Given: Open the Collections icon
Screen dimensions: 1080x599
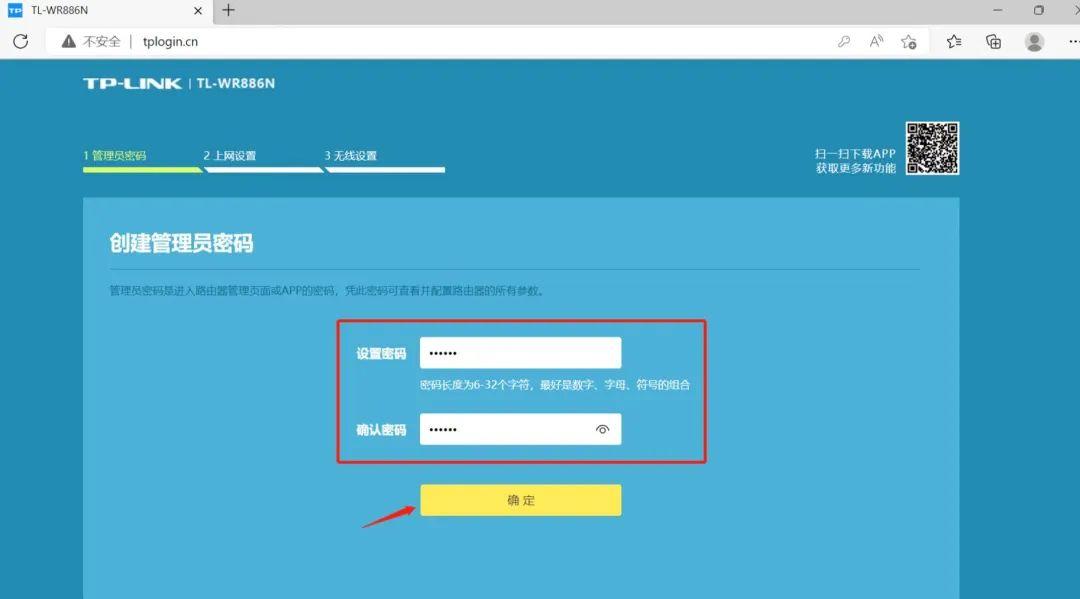Looking at the screenshot, I should pos(992,41).
